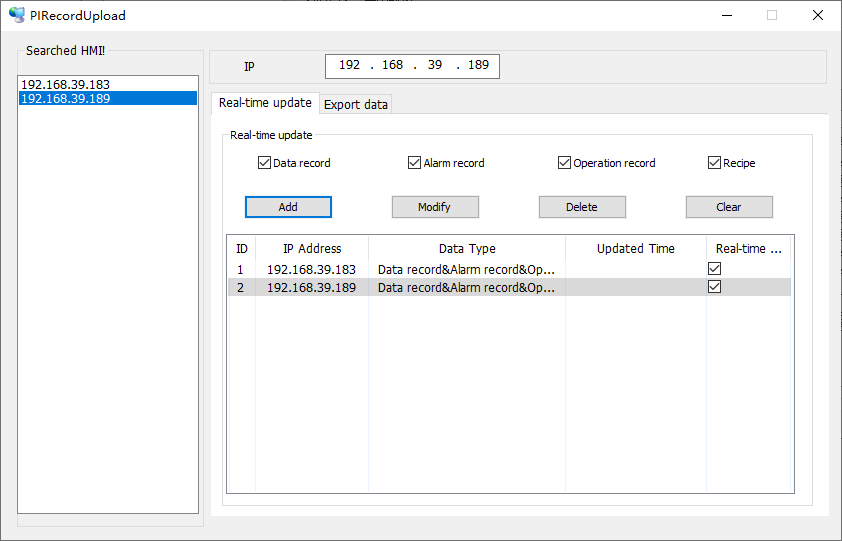Click the Modify button
The image size is (842, 541).
[434, 207]
